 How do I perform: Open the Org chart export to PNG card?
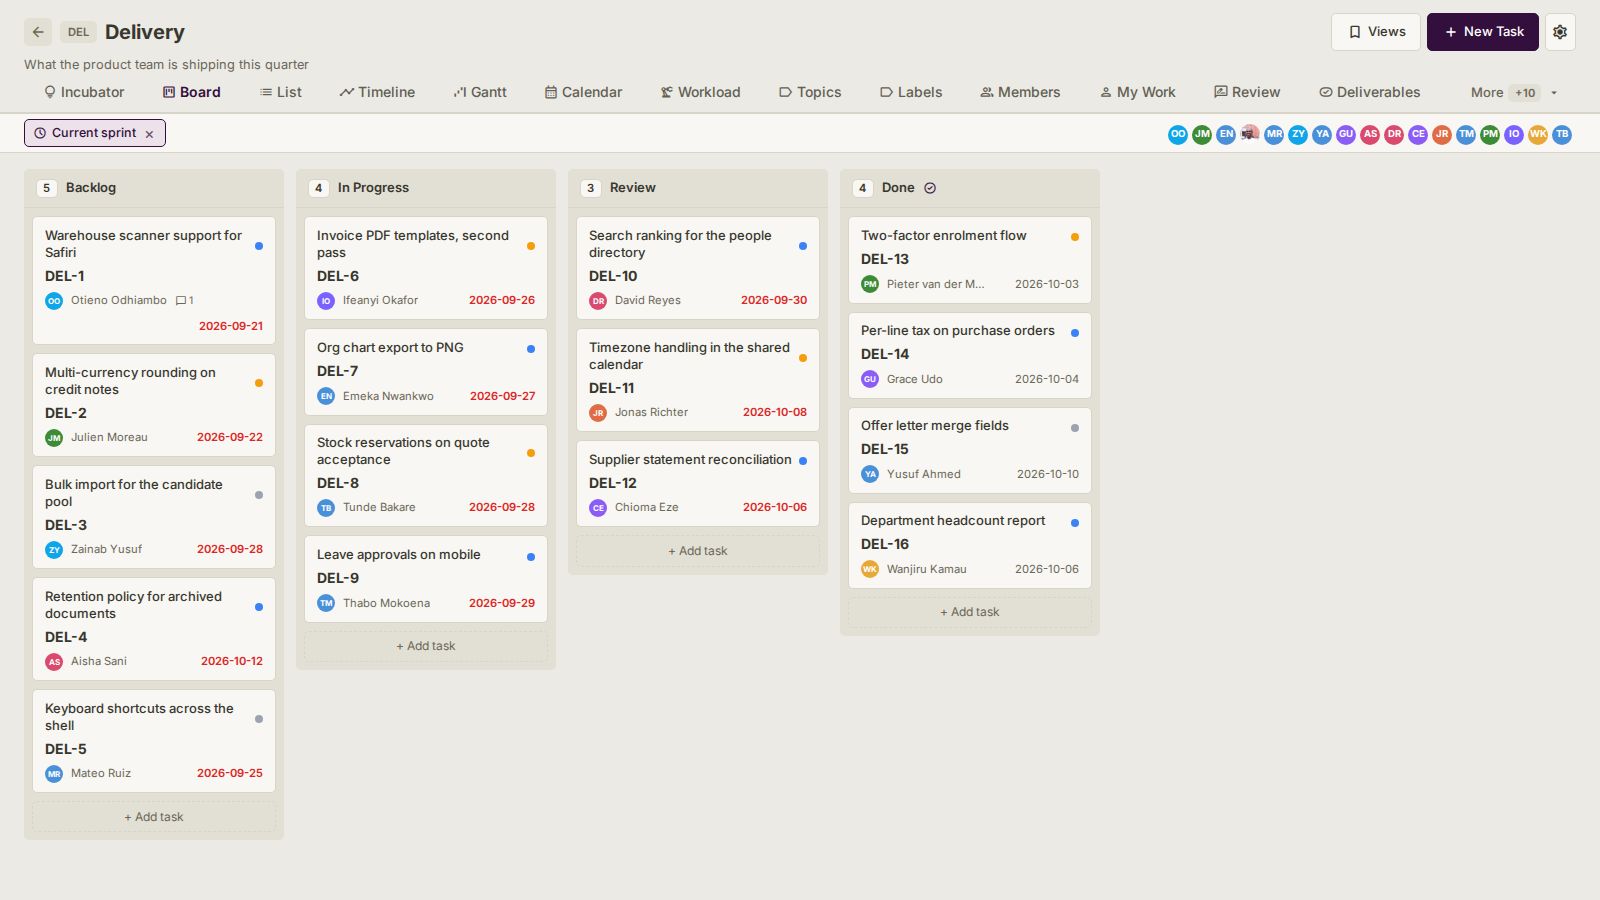426,372
